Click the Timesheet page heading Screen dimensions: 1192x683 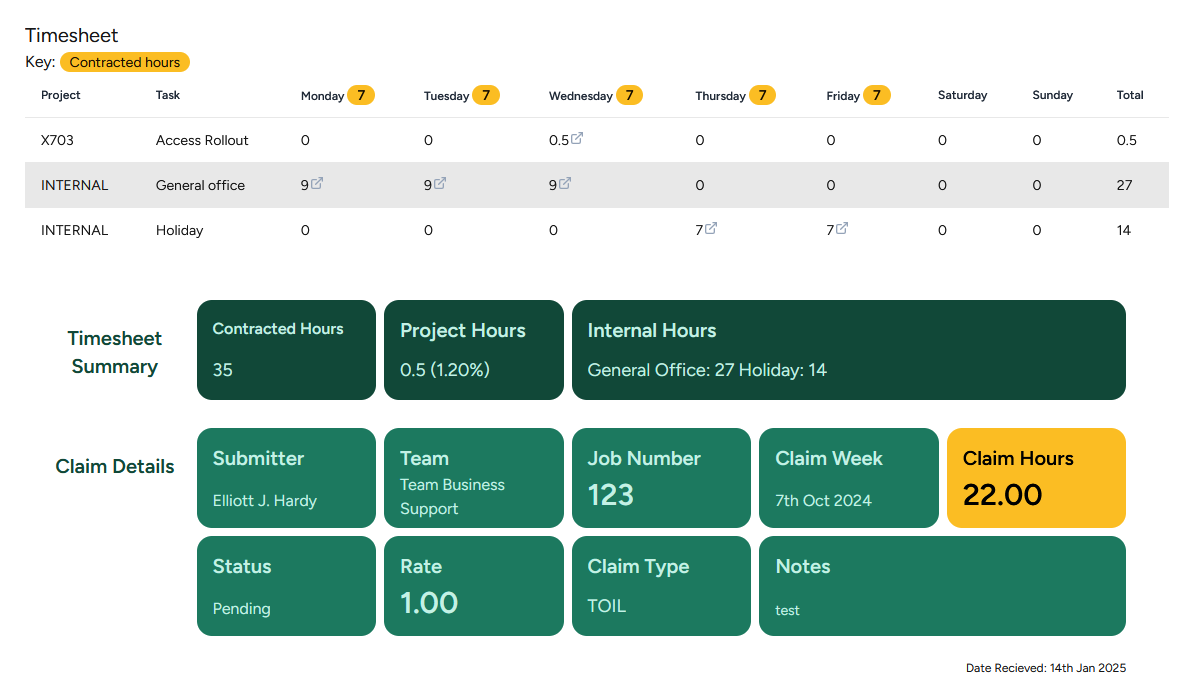71,35
